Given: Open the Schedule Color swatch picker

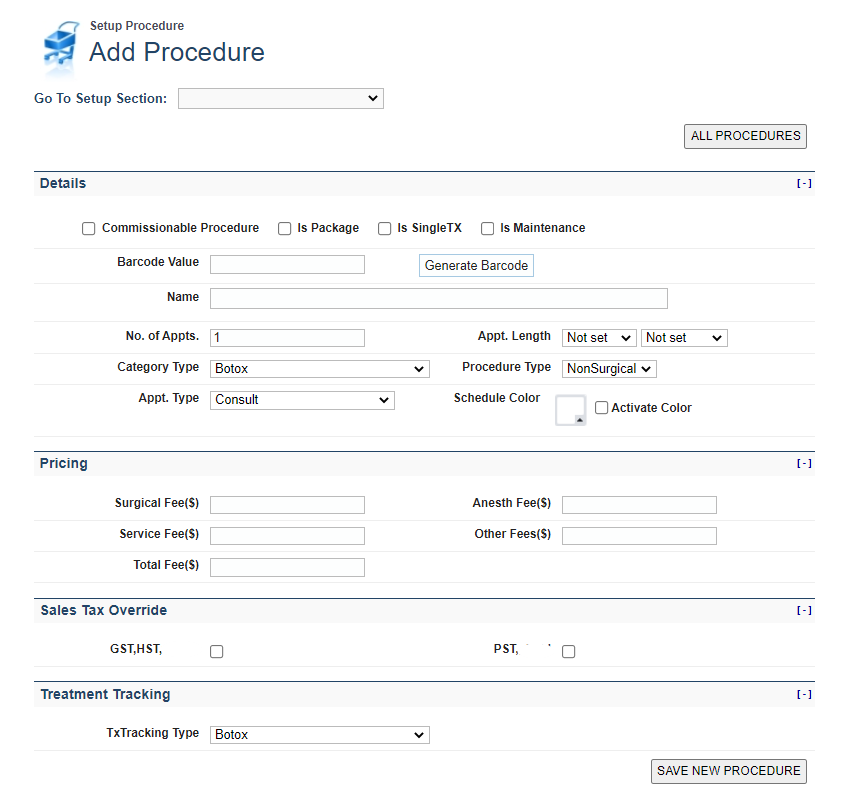Looking at the screenshot, I should tap(570, 410).
